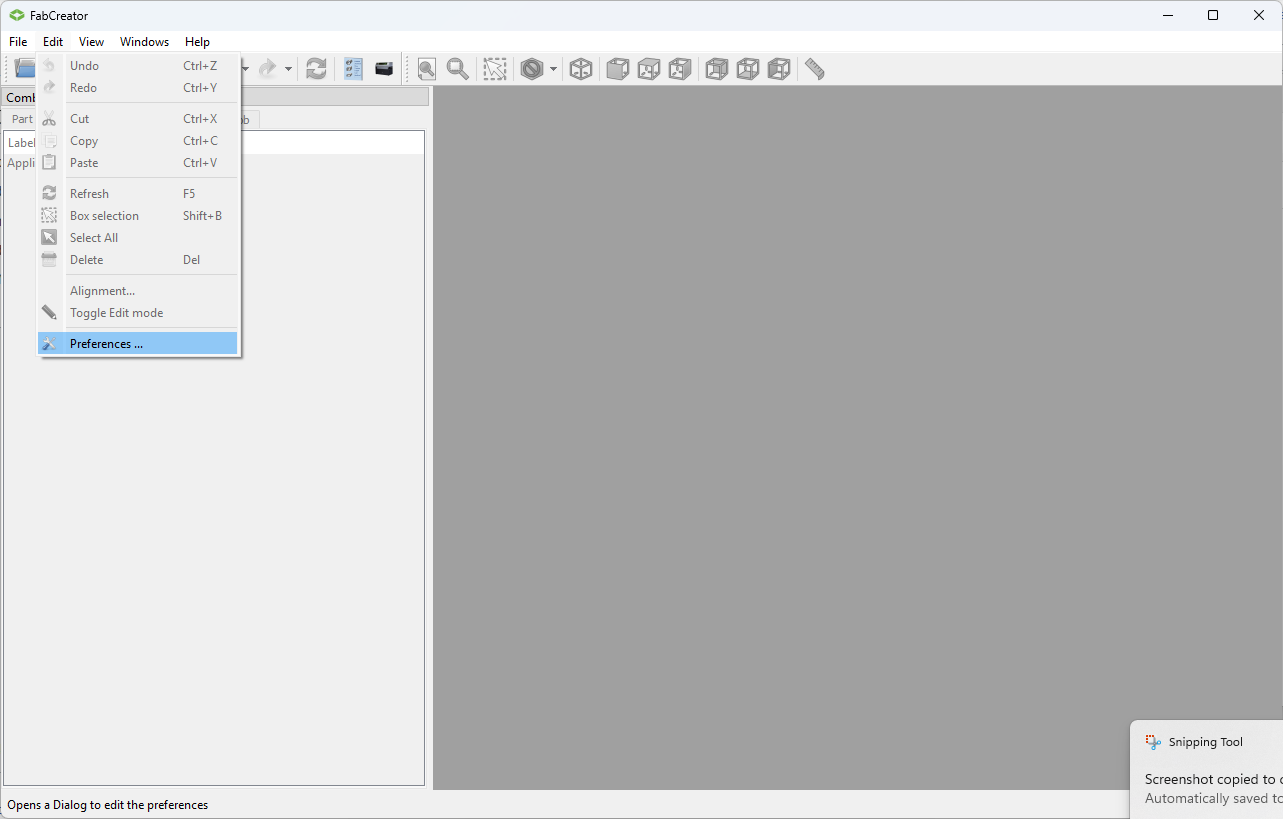Open the View menu

tap(91, 42)
